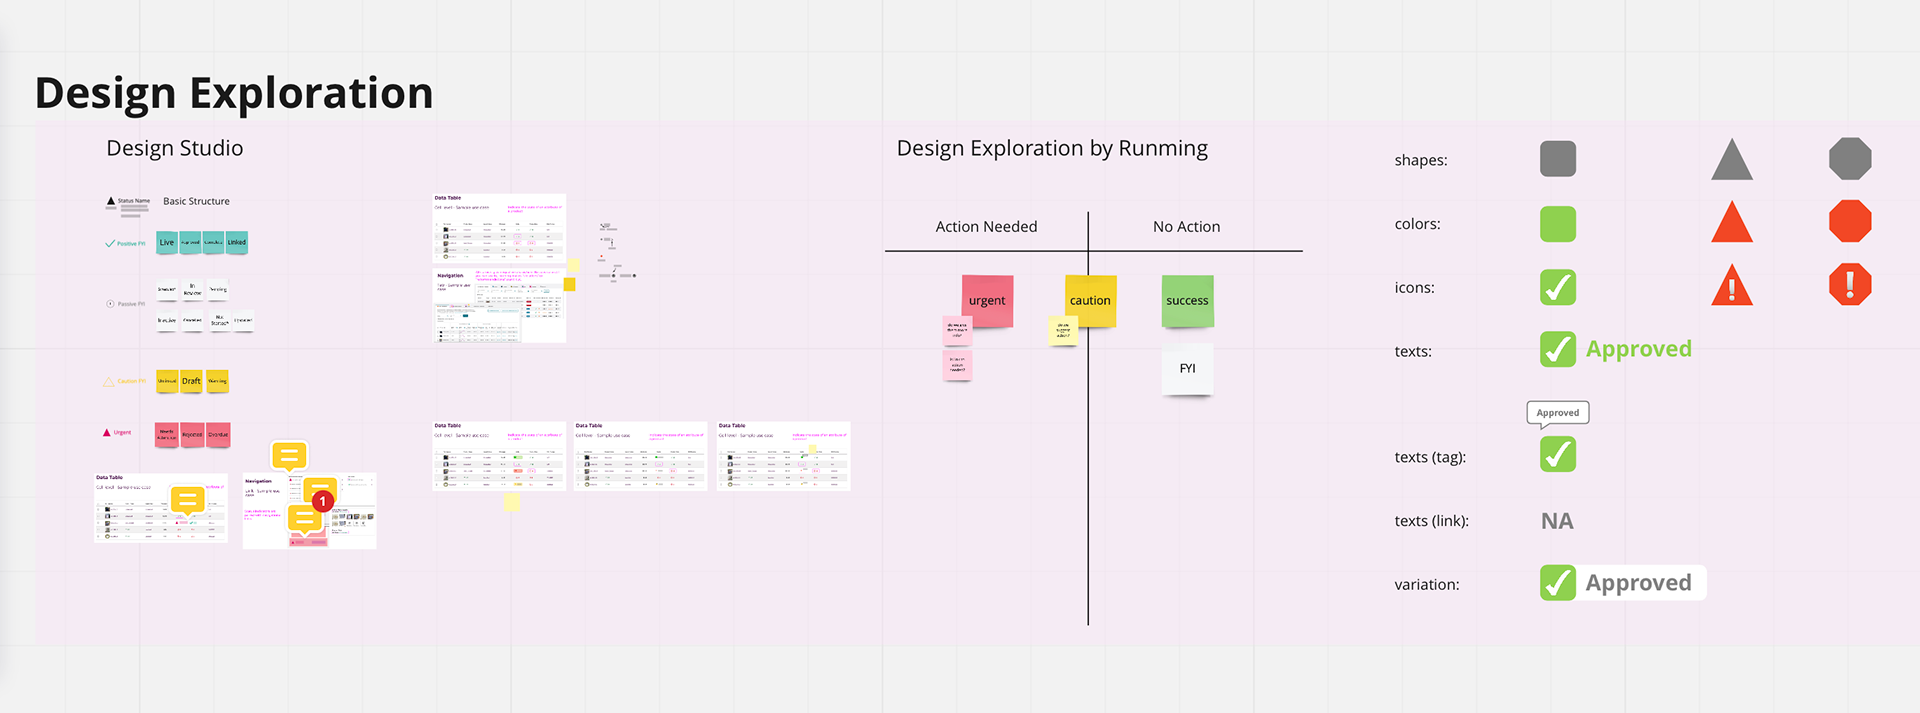Screen dimensions: 1920x713
Task: Click the gray Approved variation label
Action: pos(1639,583)
